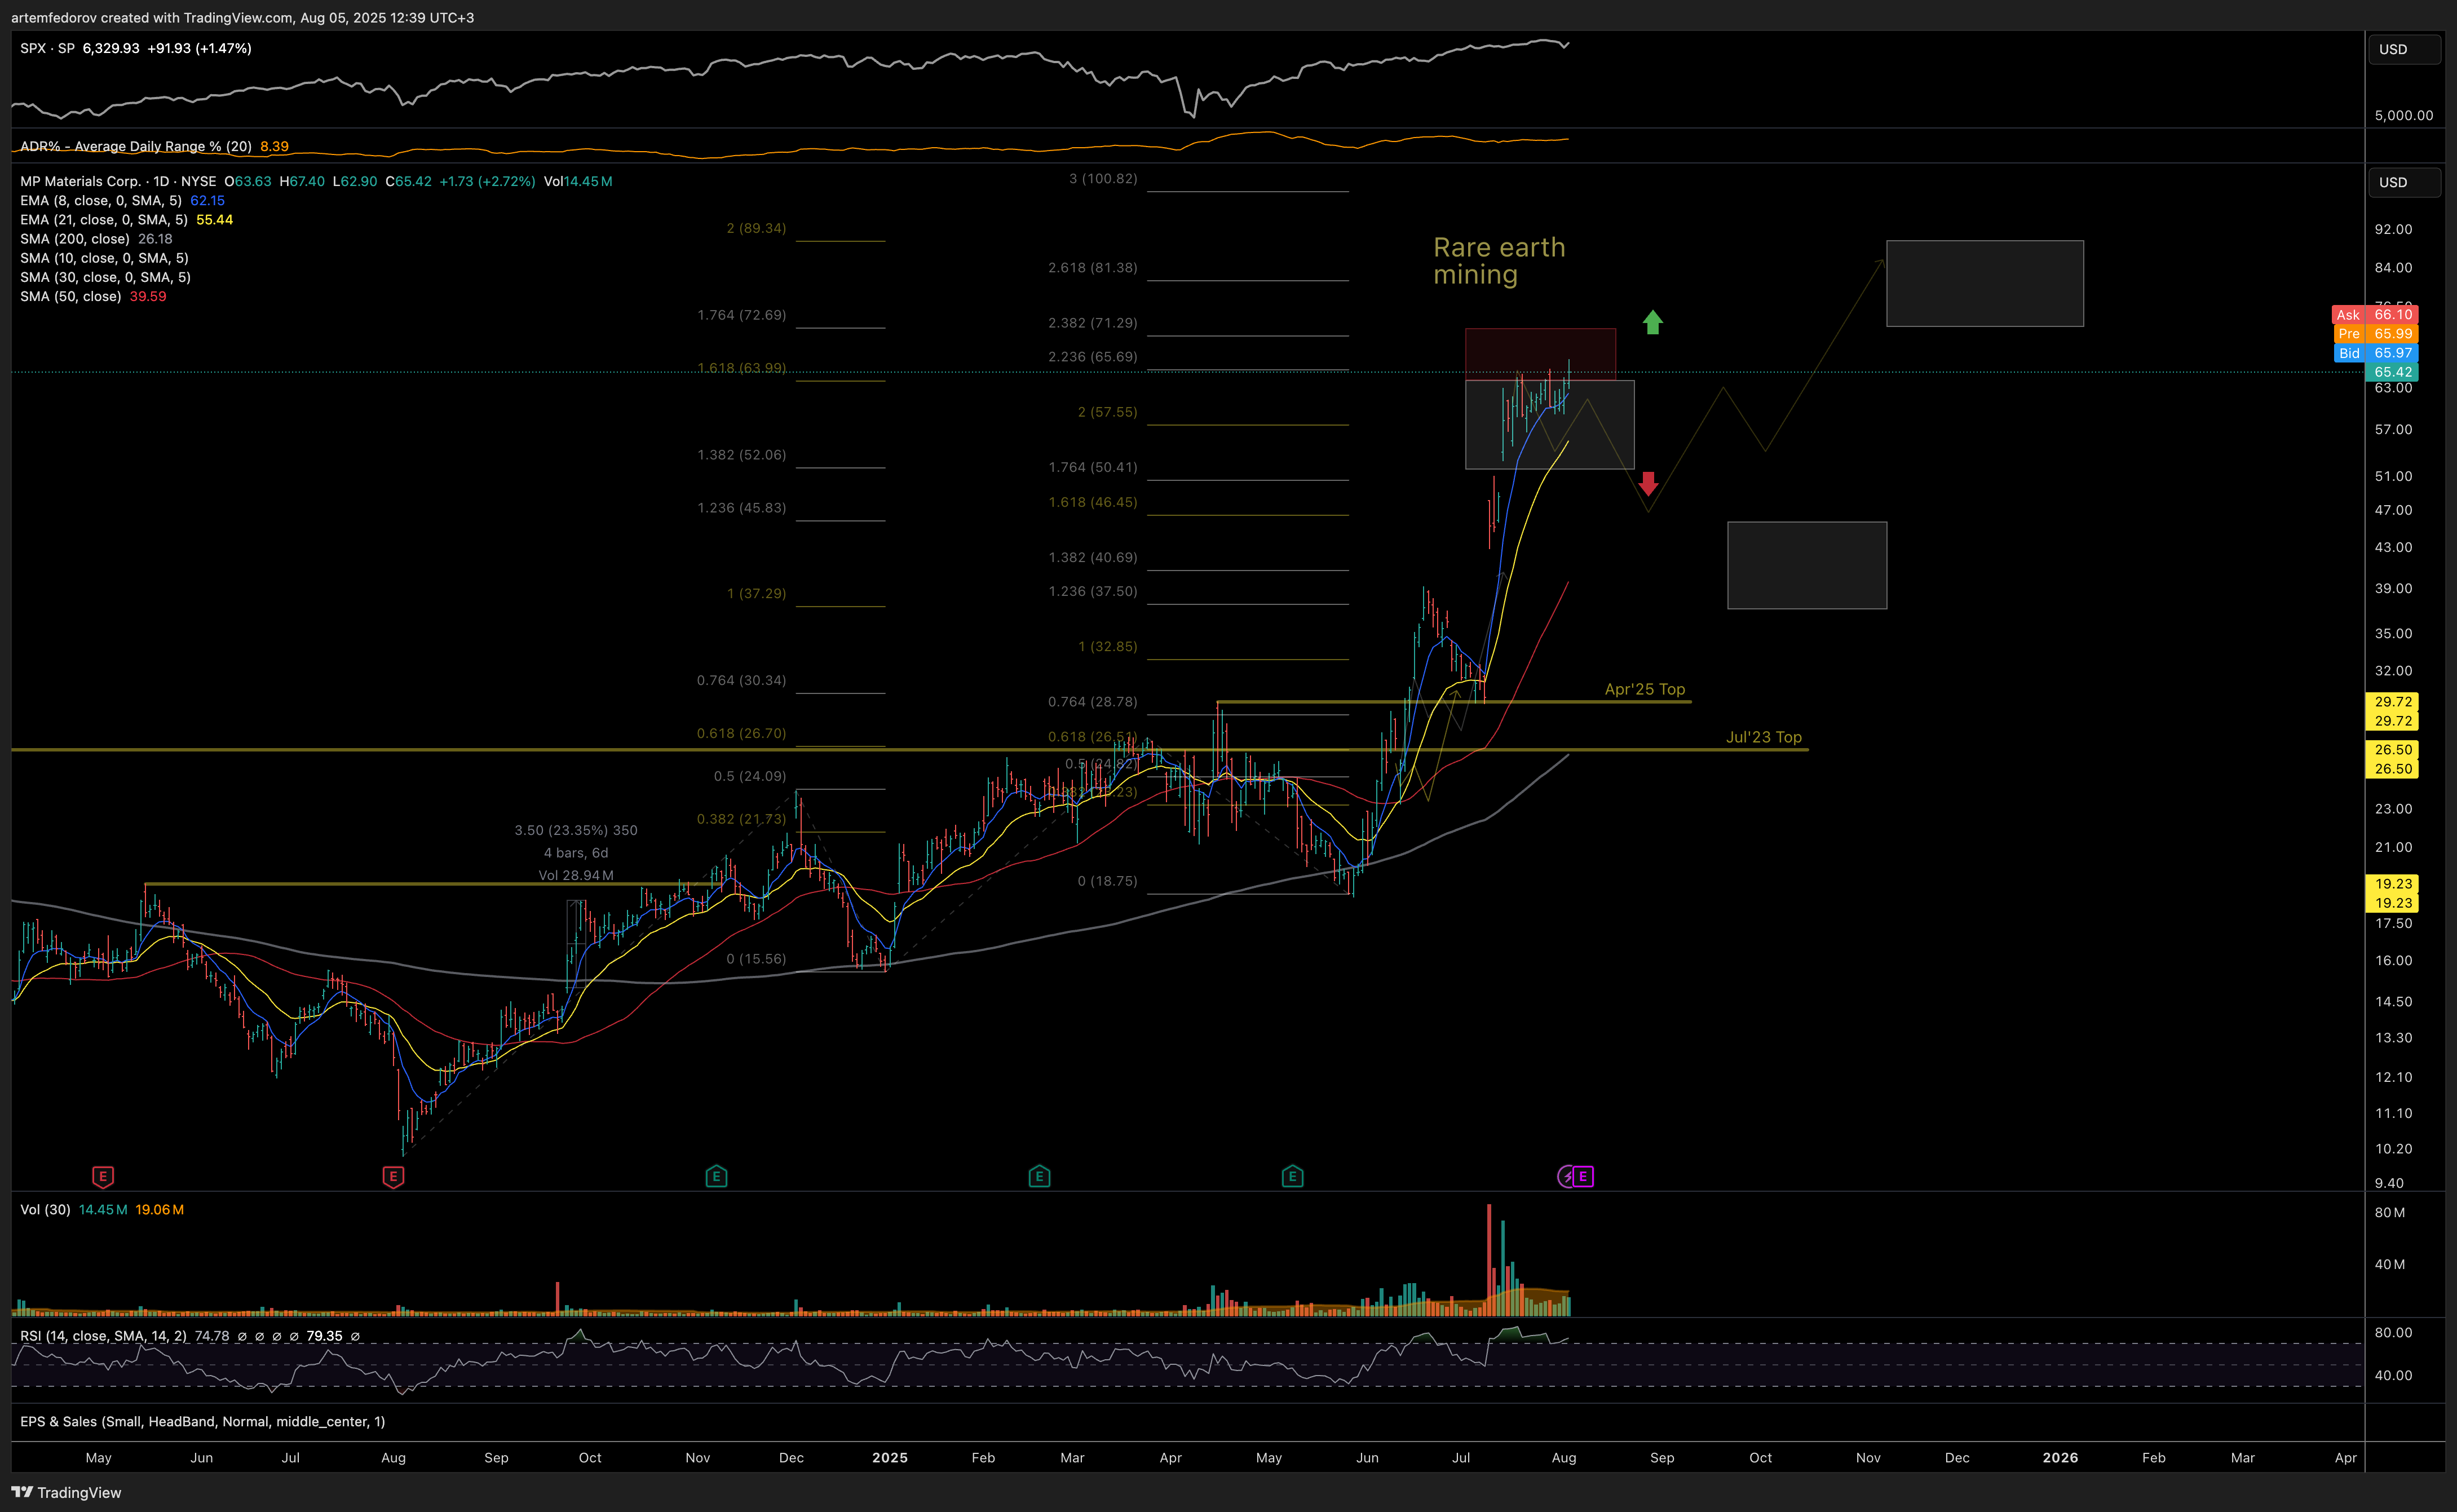Select the EMA (21, close) indicator legend
This screenshot has width=2457, height=1512.
tap(104, 219)
